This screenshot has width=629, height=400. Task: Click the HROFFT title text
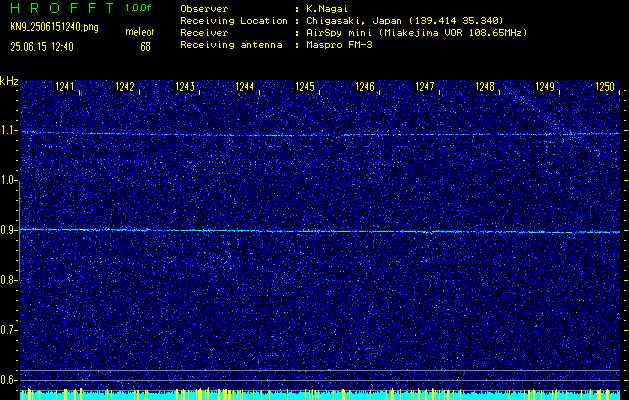tap(62, 8)
